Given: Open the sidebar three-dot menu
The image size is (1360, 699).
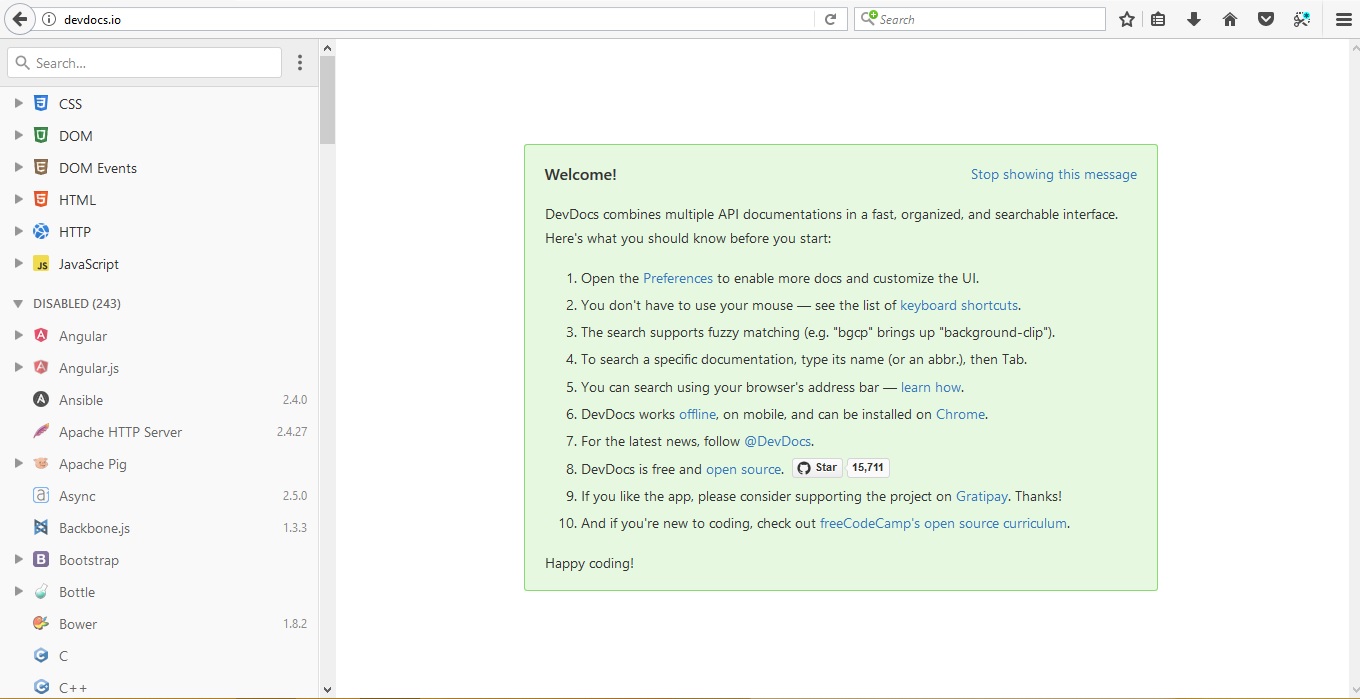Looking at the screenshot, I should 300,63.
